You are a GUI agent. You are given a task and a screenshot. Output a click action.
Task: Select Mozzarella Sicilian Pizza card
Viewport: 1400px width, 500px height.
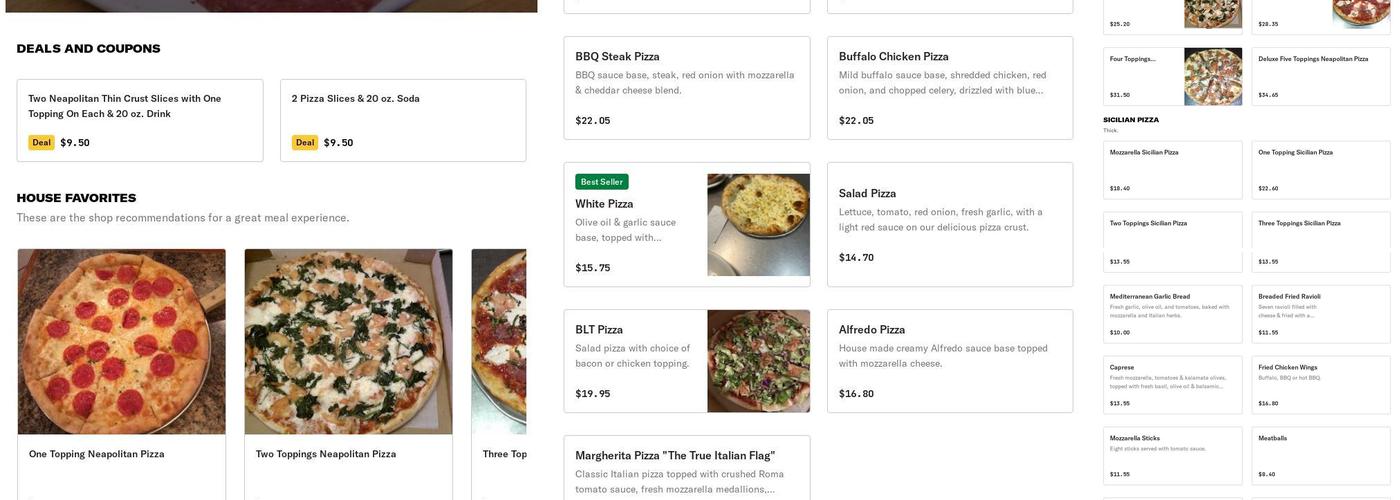(1172, 170)
